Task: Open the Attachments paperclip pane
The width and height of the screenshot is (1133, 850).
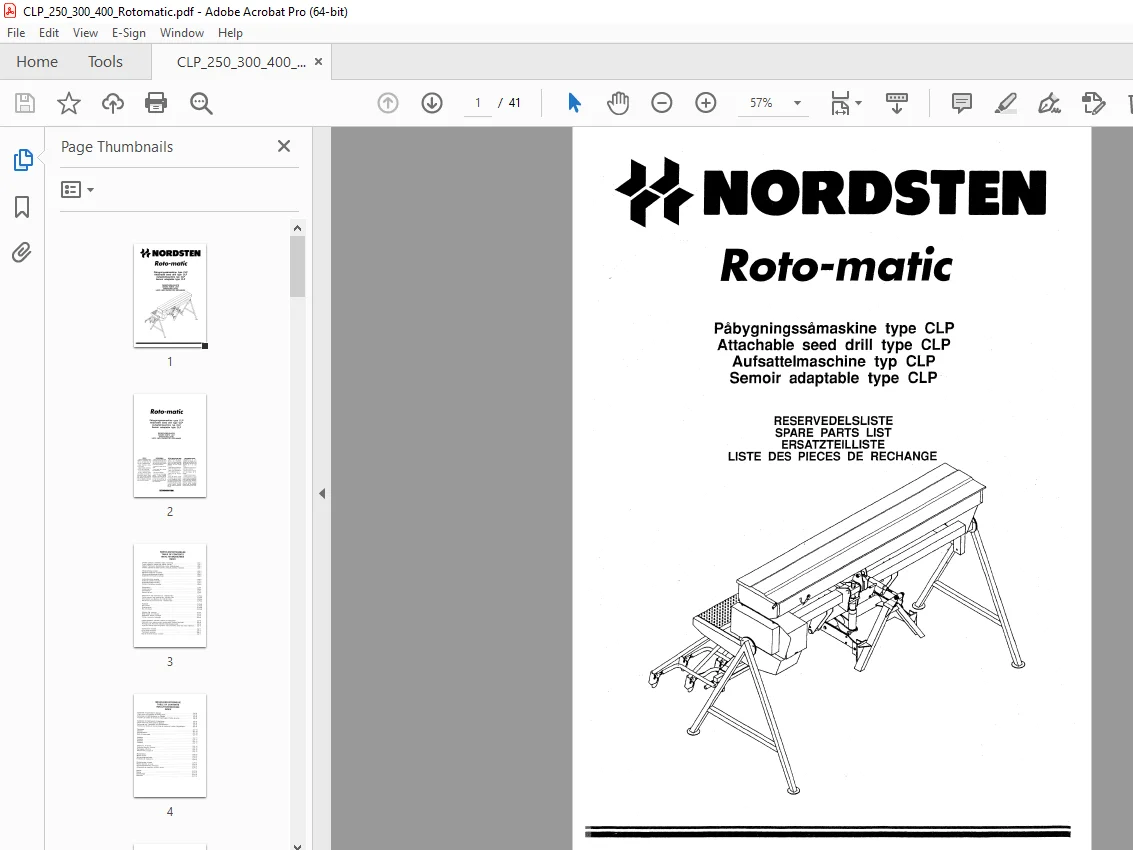Action: tap(22, 253)
